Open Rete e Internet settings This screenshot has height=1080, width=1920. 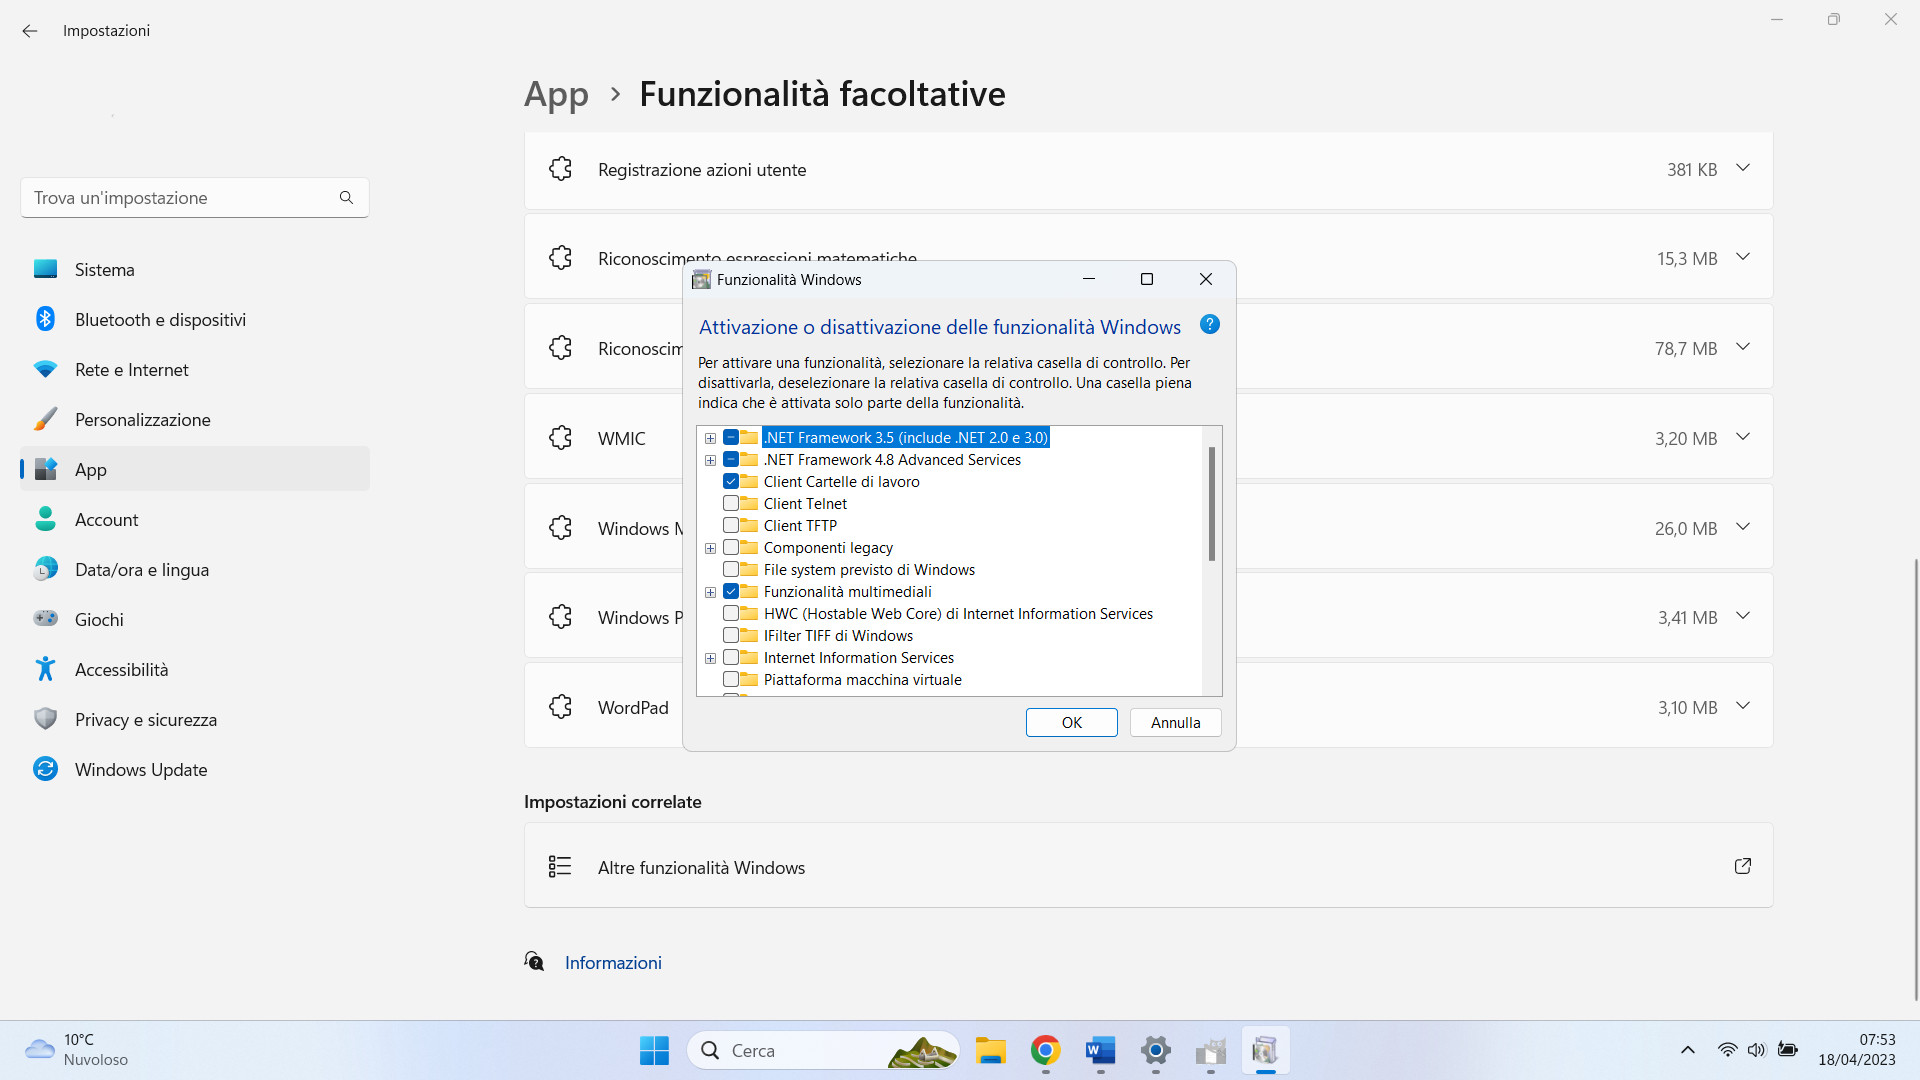(131, 369)
